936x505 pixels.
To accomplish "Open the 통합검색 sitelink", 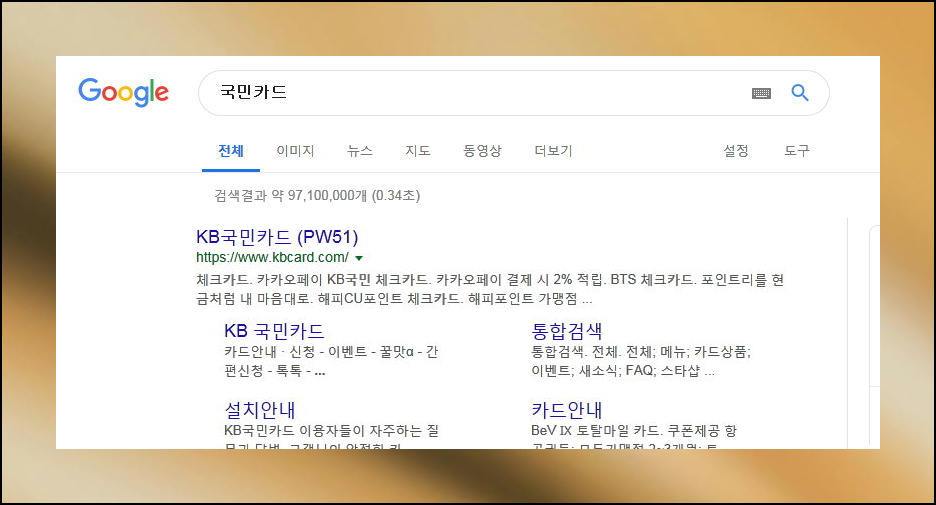I will click(x=566, y=331).
